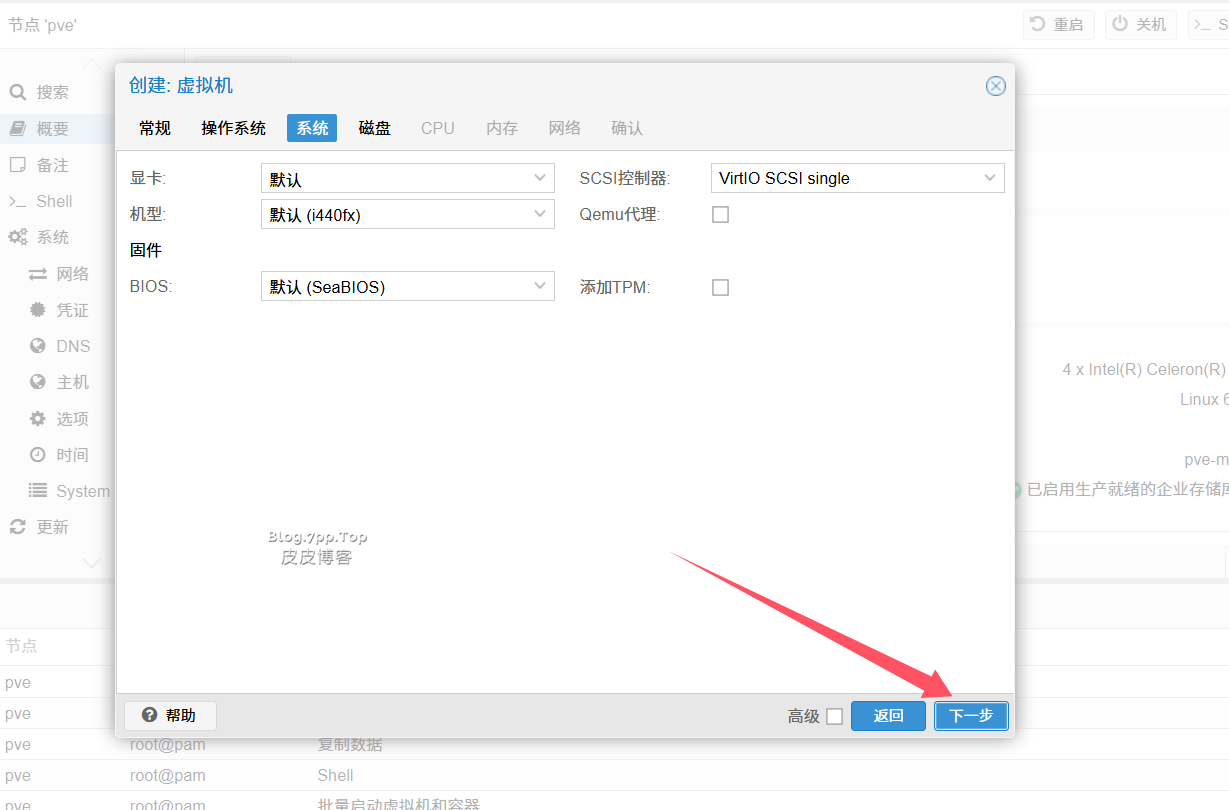This screenshot has width=1229, height=810.
Task: Click the Back button in wizard
Action: [888, 716]
